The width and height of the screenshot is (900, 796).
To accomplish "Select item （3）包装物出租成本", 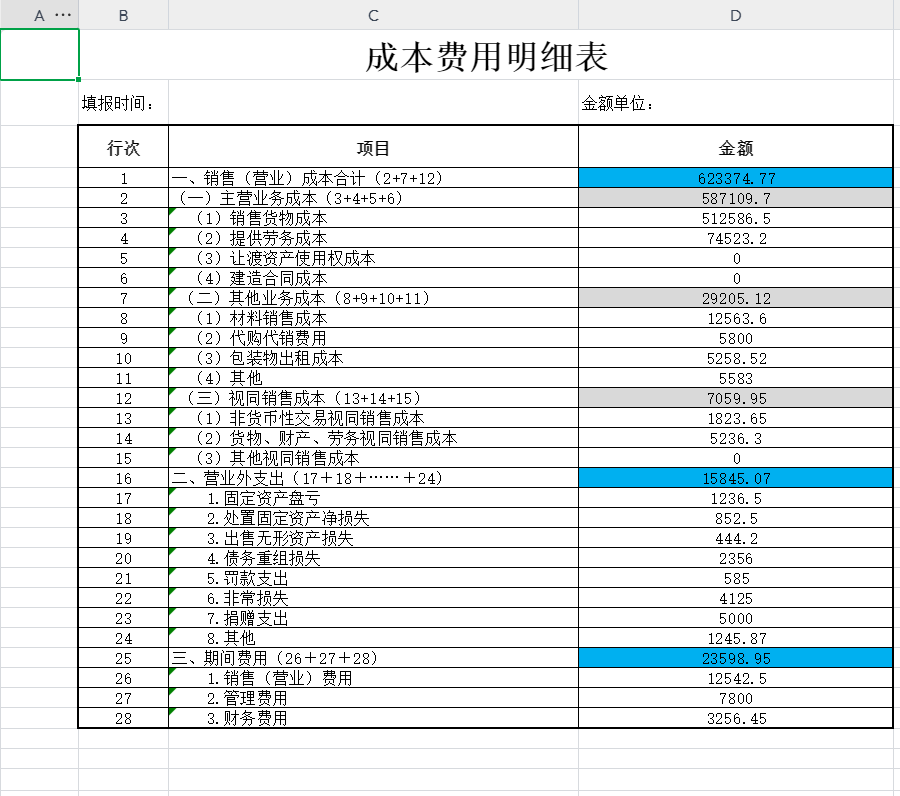I will click(373, 358).
